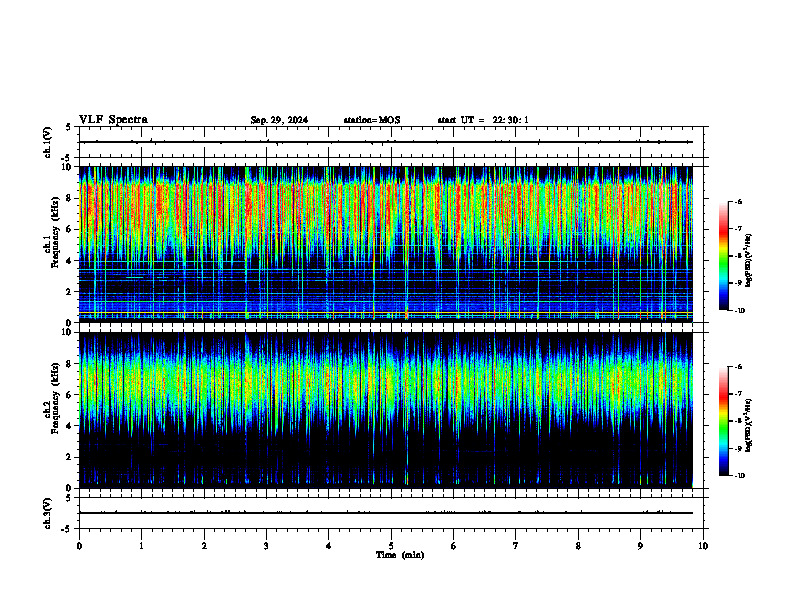
Task: Click the ch.2 color scale bar
Action: [723, 421]
